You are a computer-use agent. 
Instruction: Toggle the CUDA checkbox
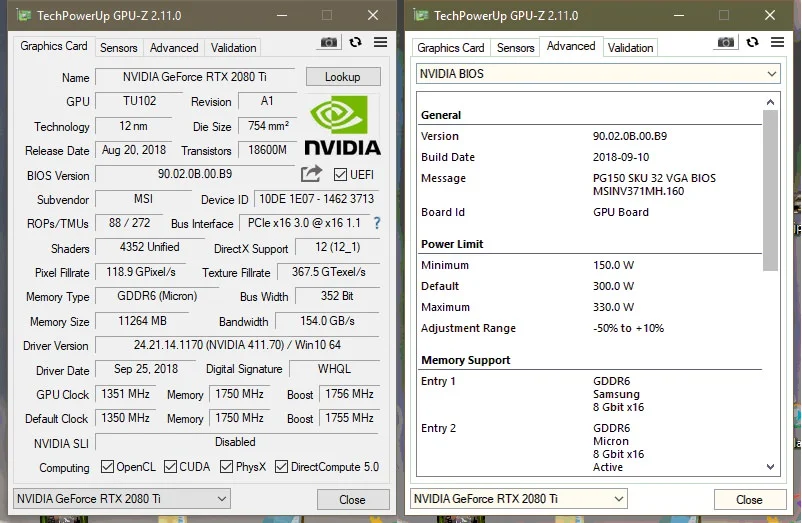click(170, 466)
